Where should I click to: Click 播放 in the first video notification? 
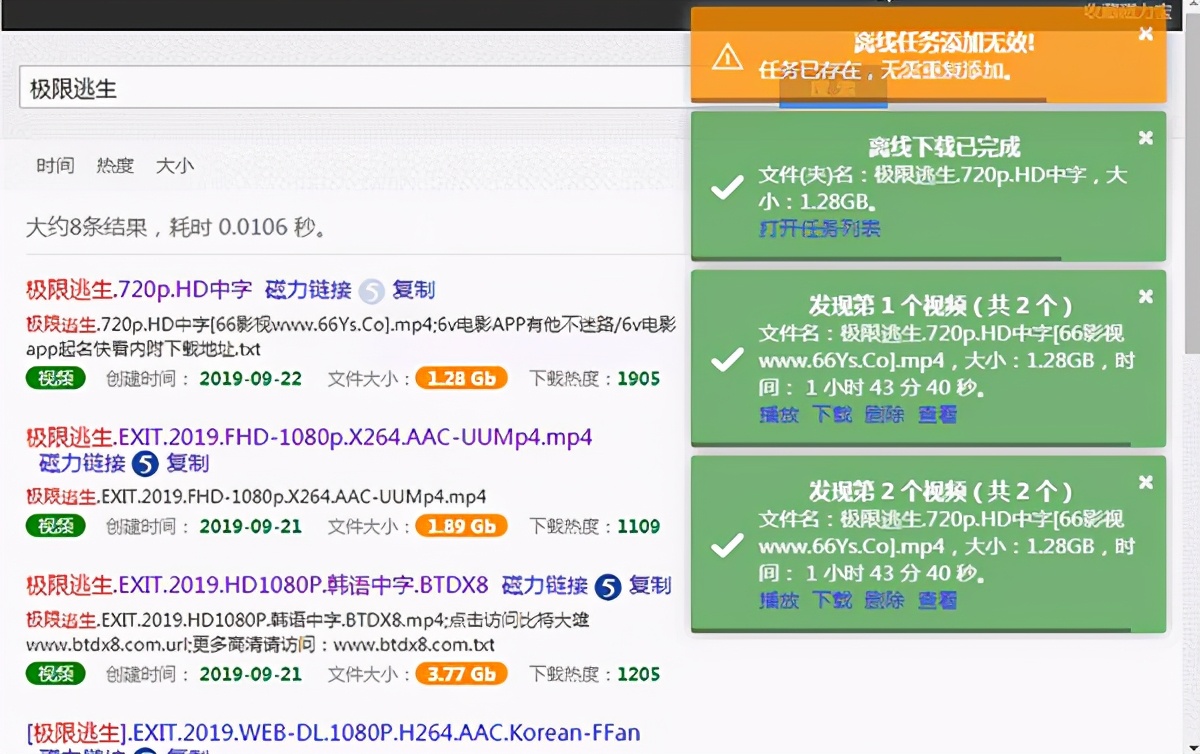(x=778, y=415)
